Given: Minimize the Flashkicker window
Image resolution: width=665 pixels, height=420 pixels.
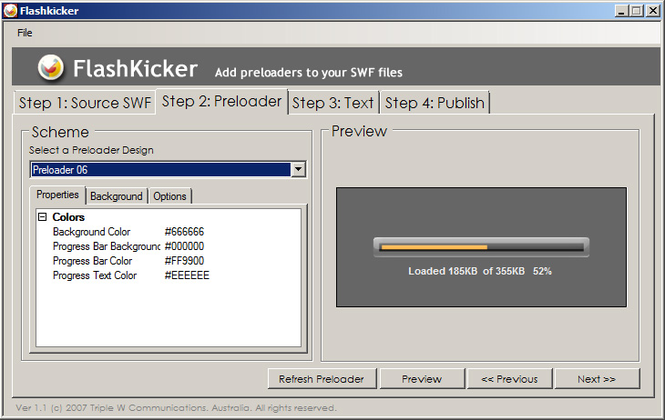Looking at the screenshot, I should 621,11.
